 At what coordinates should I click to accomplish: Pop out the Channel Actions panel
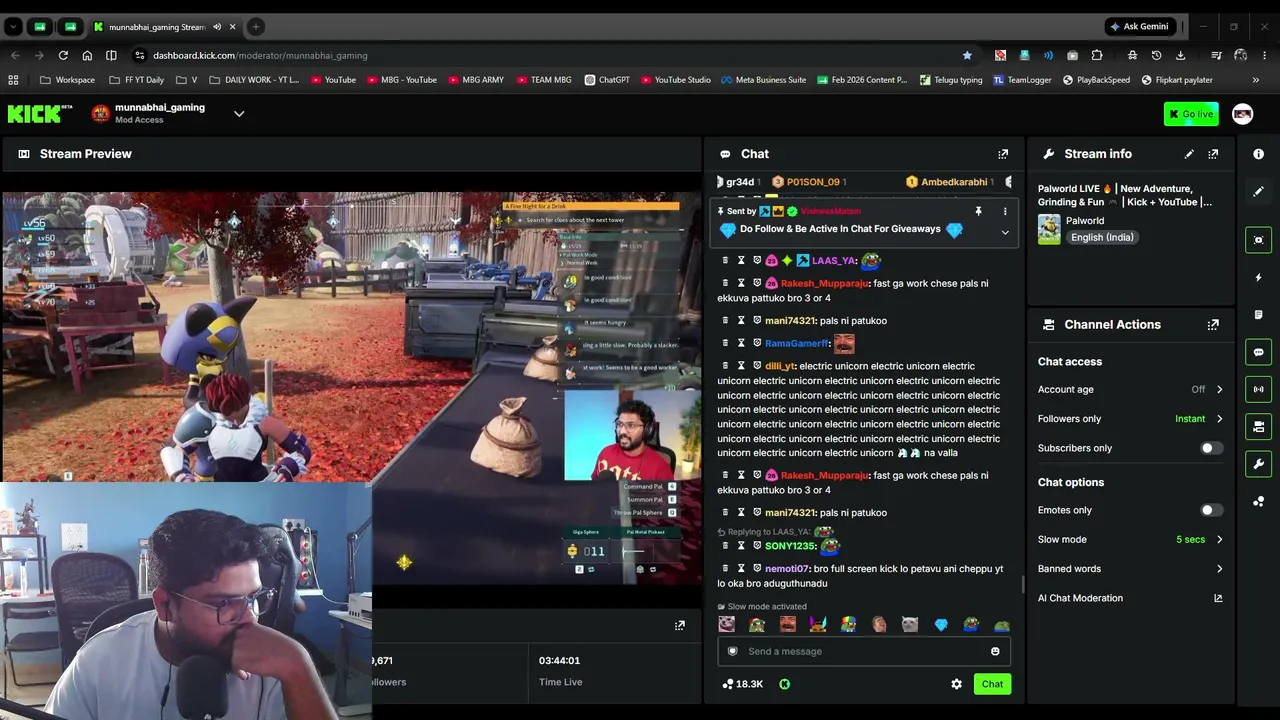click(x=1213, y=325)
